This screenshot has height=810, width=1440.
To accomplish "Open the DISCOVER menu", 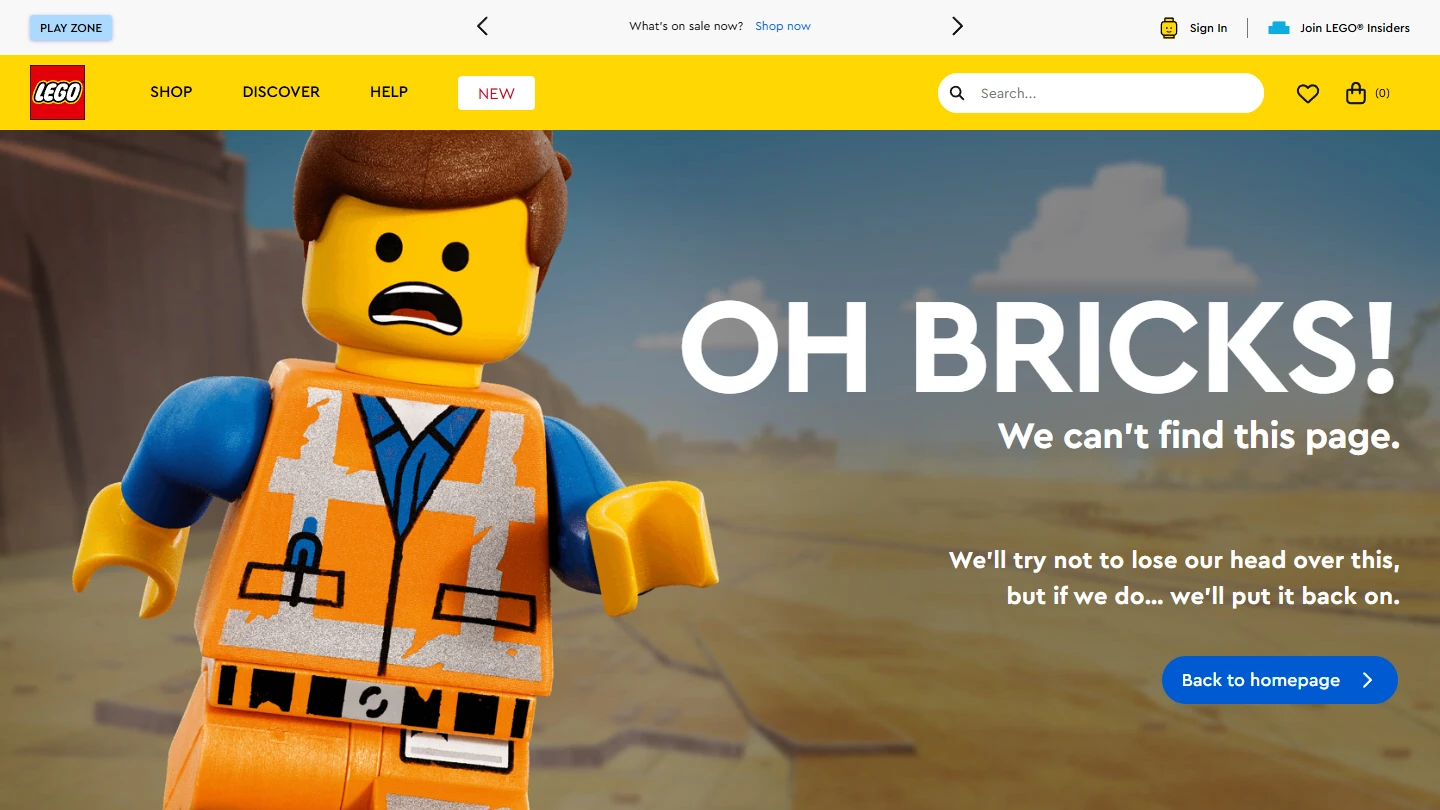I will coord(281,92).
